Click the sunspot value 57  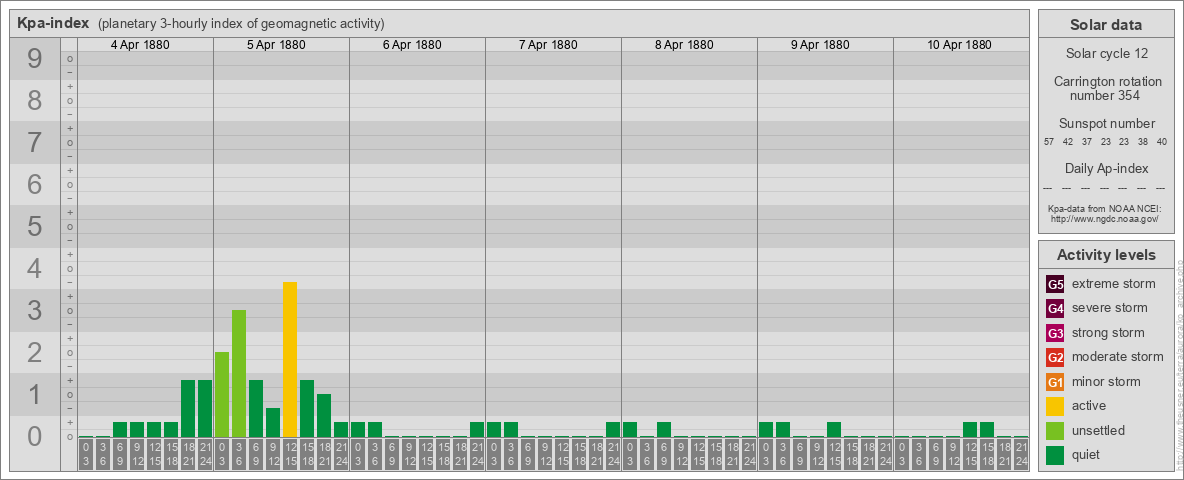(x=1049, y=142)
